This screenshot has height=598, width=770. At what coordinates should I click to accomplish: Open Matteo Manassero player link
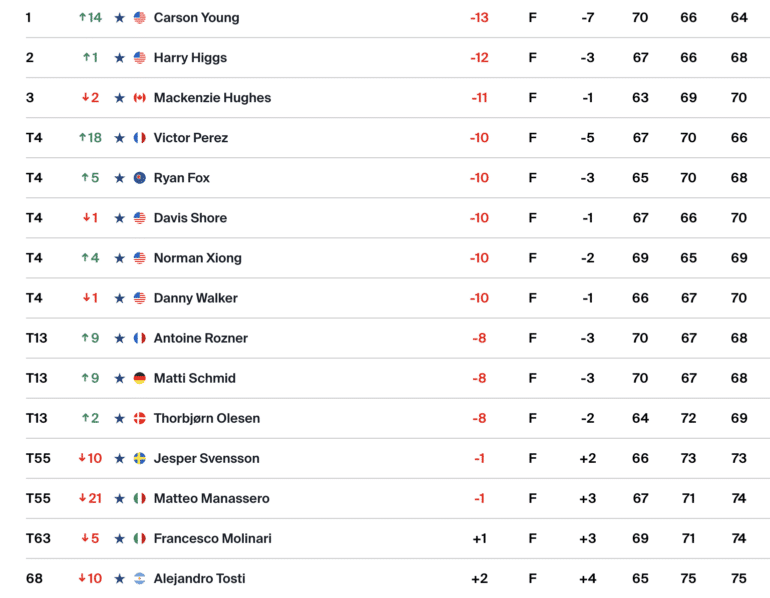click(211, 498)
